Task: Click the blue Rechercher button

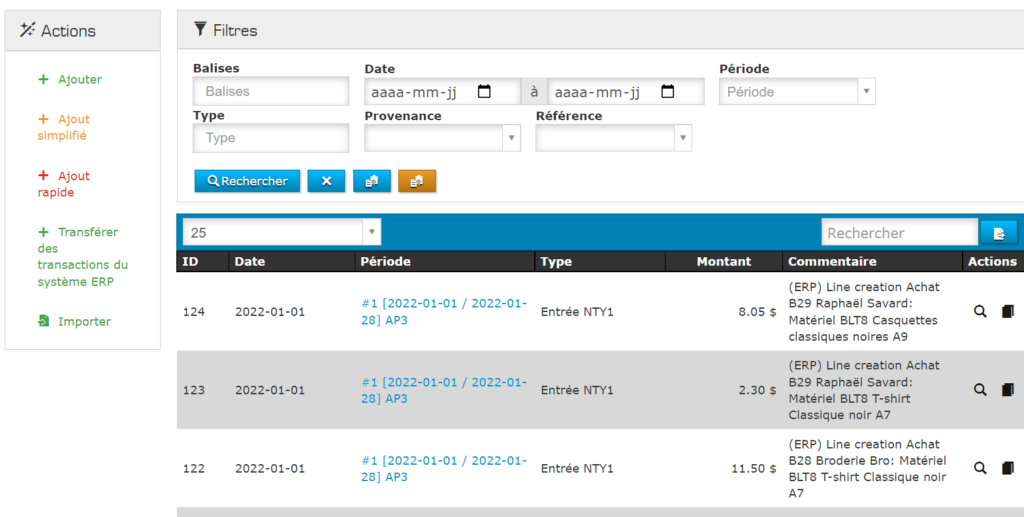Action: pos(247,181)
